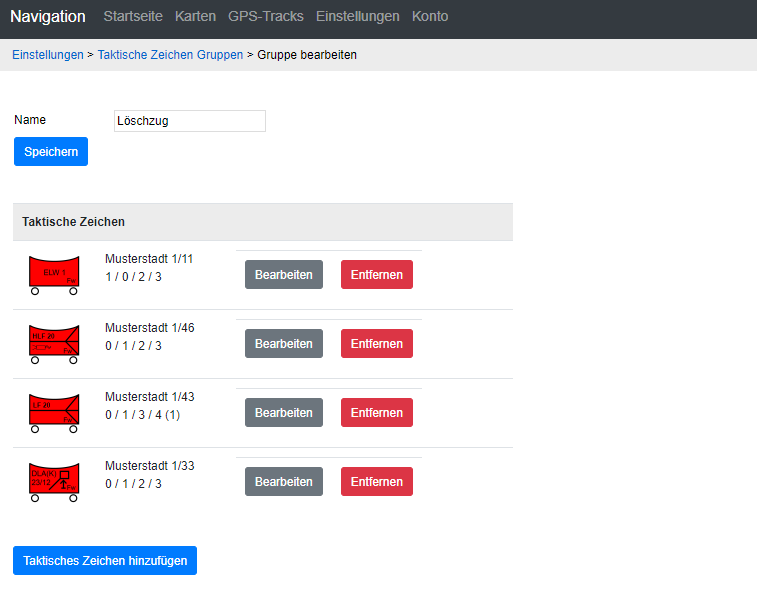The width and height of the screenshot is (757, 599).
Task: Open GPS-Tracks in the top navigation
Action: (265, 17)
